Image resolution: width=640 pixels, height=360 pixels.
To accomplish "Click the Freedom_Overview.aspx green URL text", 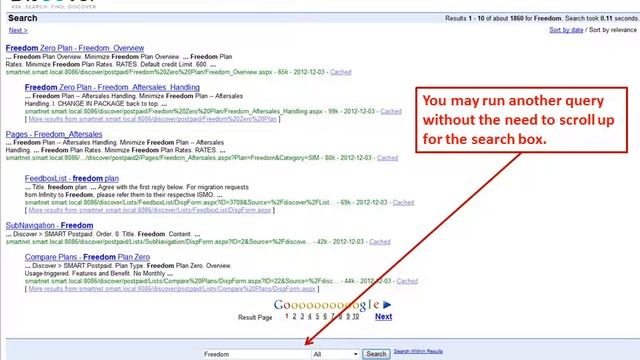I will (x=139, y=72).
